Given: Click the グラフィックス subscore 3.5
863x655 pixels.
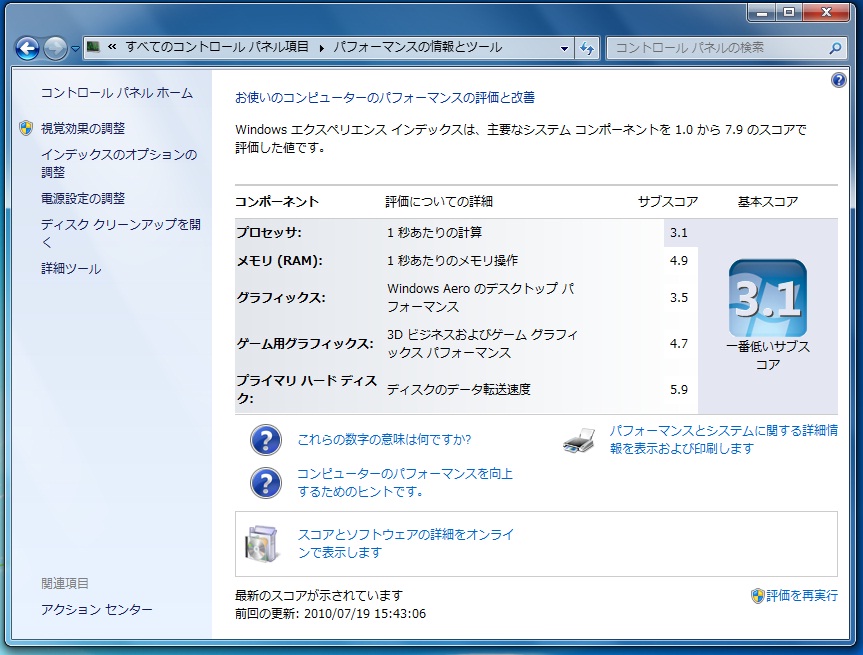Looking at the screenshot, I should (679, 298).
